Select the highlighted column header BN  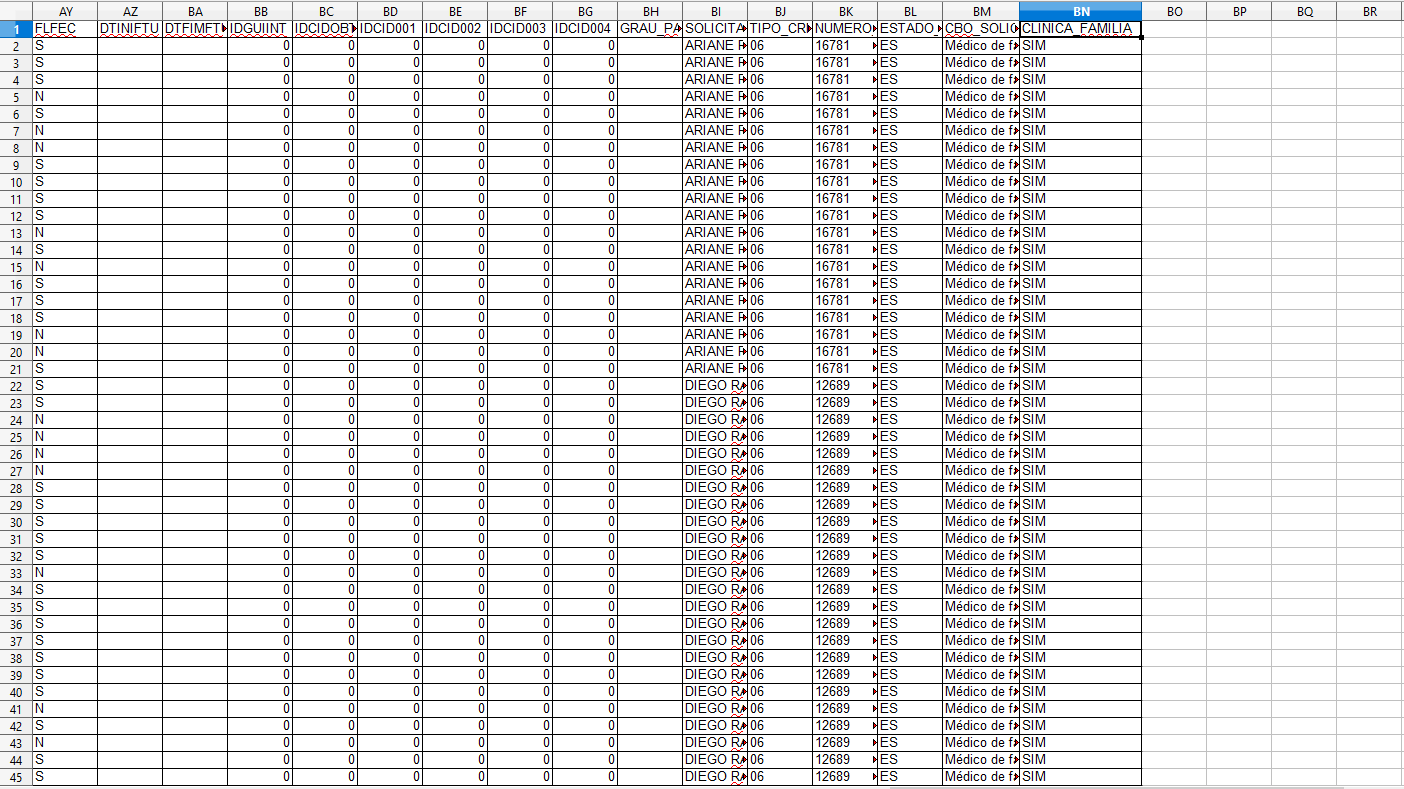1081,11
